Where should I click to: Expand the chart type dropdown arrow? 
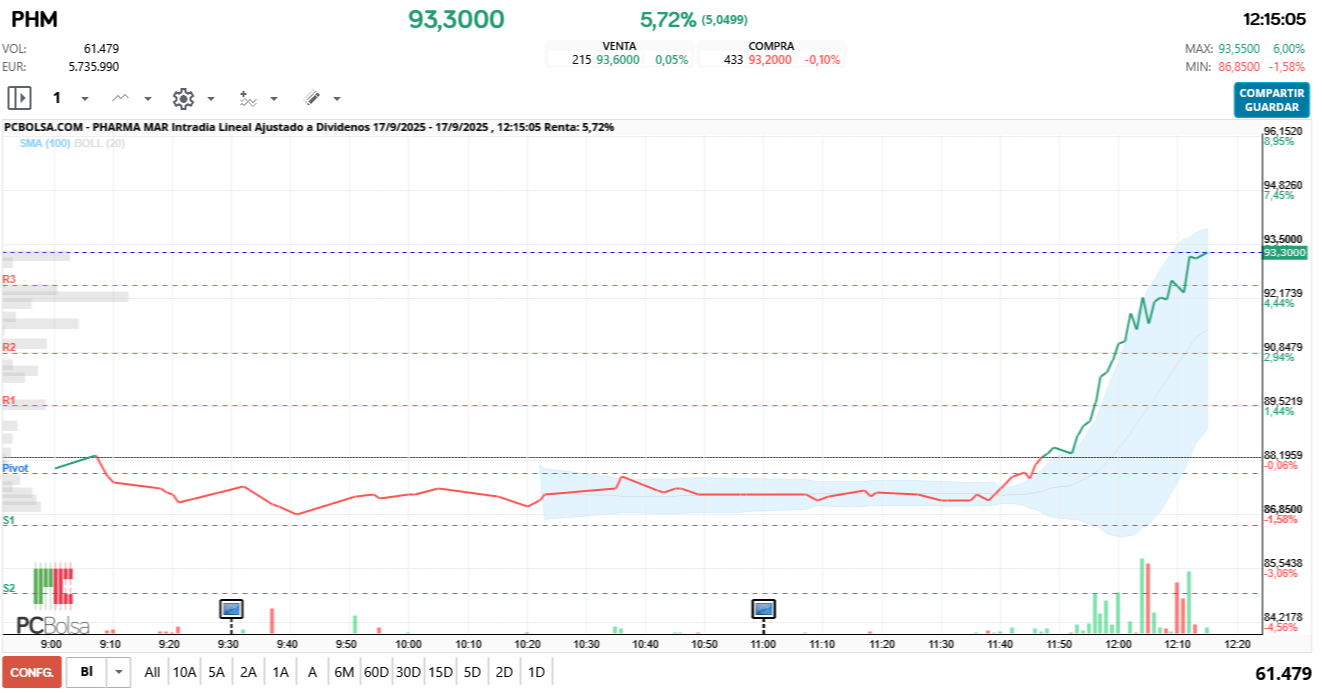click(148, 99)
